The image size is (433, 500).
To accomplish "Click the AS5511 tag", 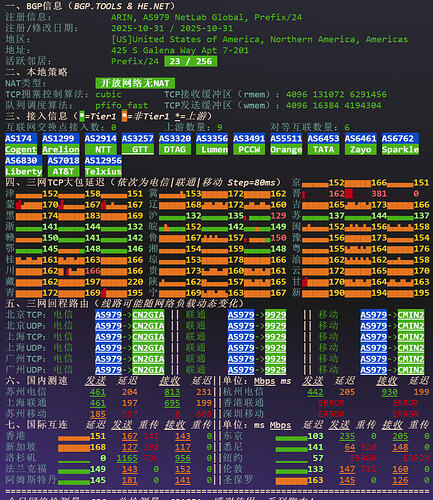I will click(286, 138).
